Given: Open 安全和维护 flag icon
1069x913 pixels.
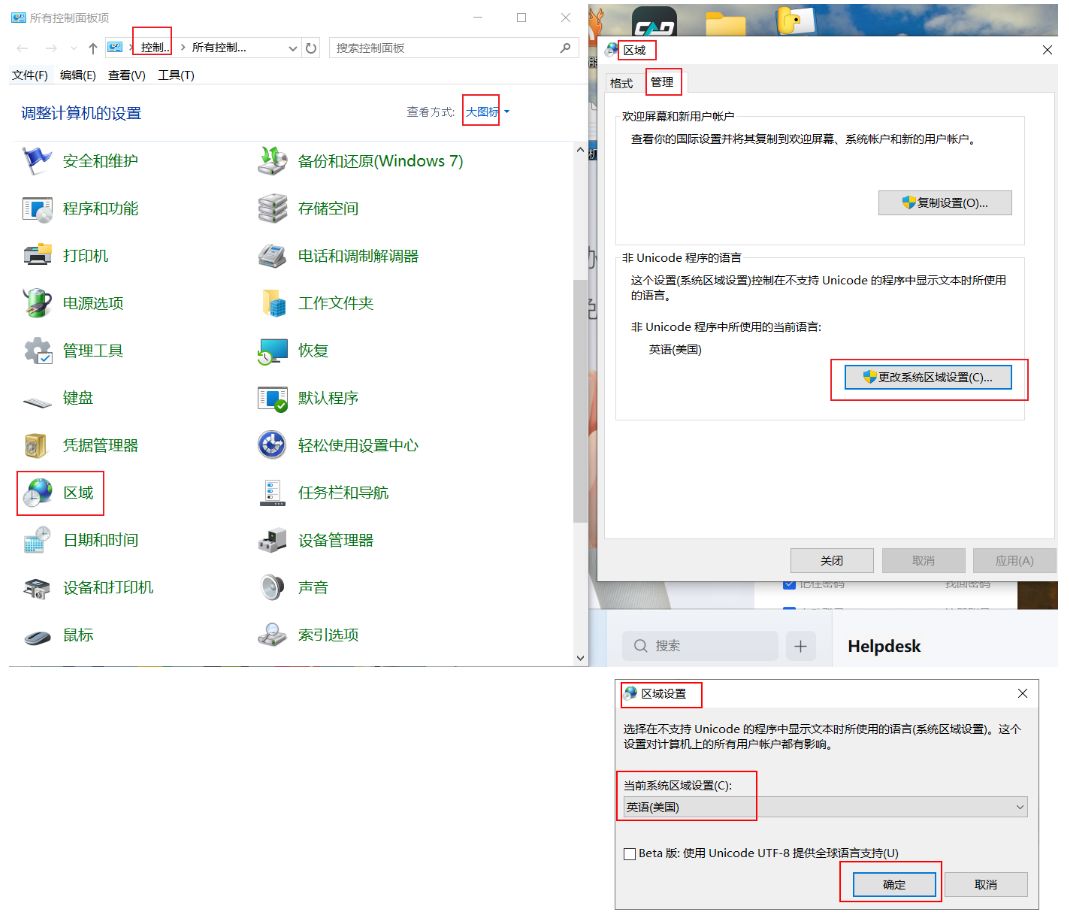Looking at the screenshot, I should pos(37,161).
